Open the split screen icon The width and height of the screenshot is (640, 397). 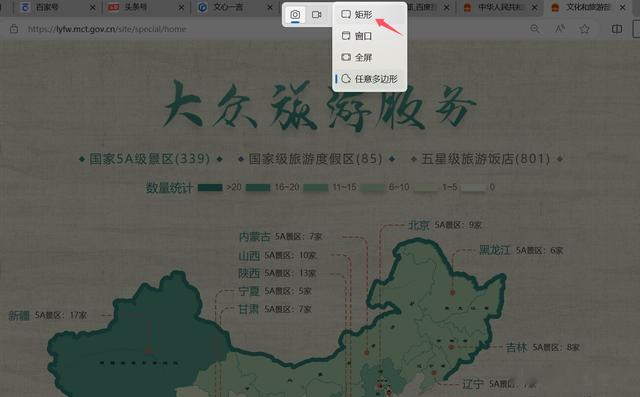(617, 29)
